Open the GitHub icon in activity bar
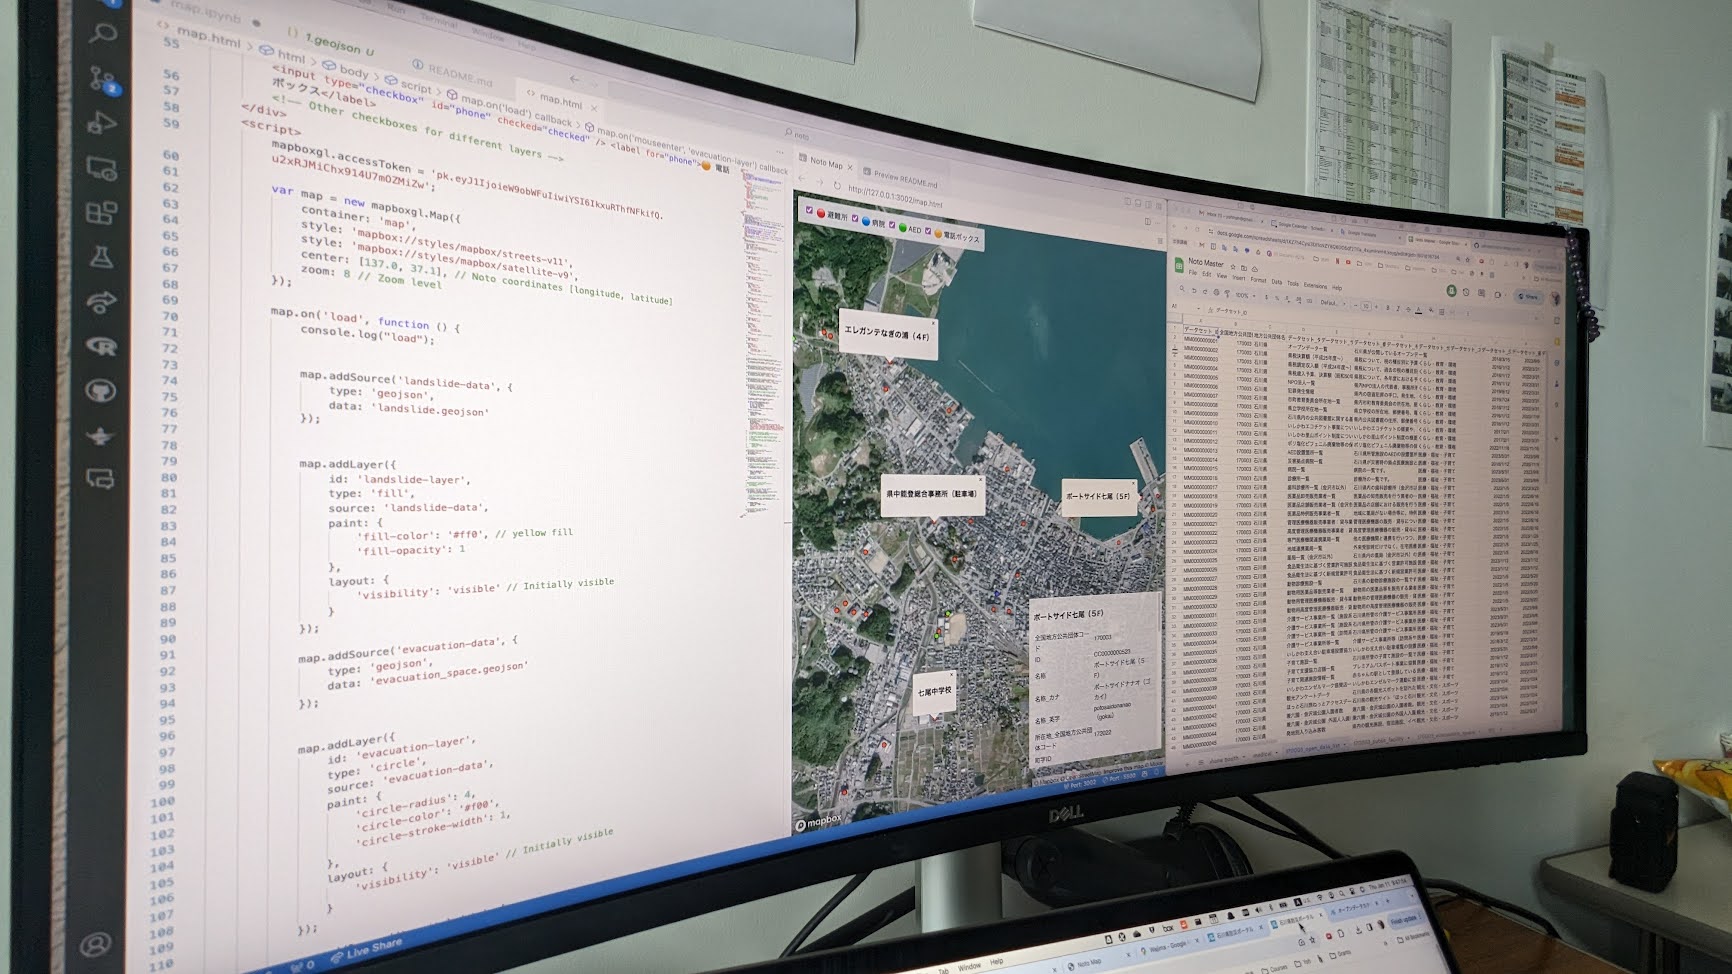Screen dimensions: 1732x974 (100, 391)
